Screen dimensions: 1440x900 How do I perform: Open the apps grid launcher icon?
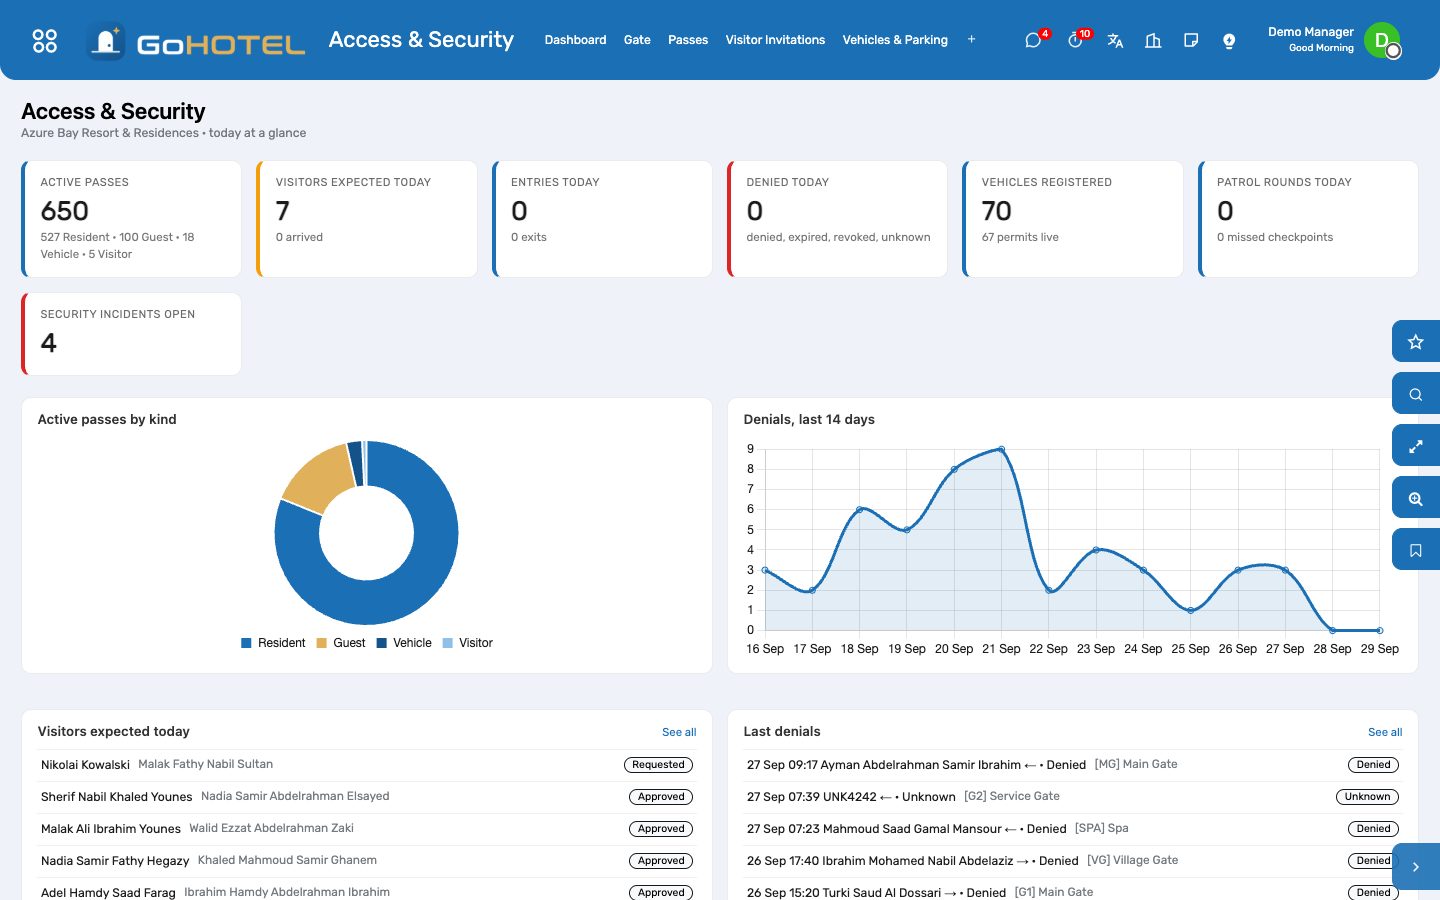[x=45, y=40]
